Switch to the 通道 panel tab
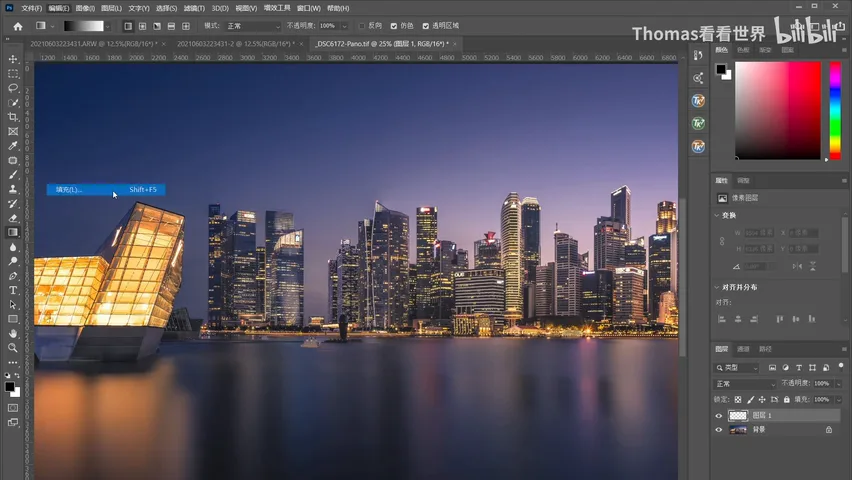This screenshot has width=852, height=480. point(743,349)
